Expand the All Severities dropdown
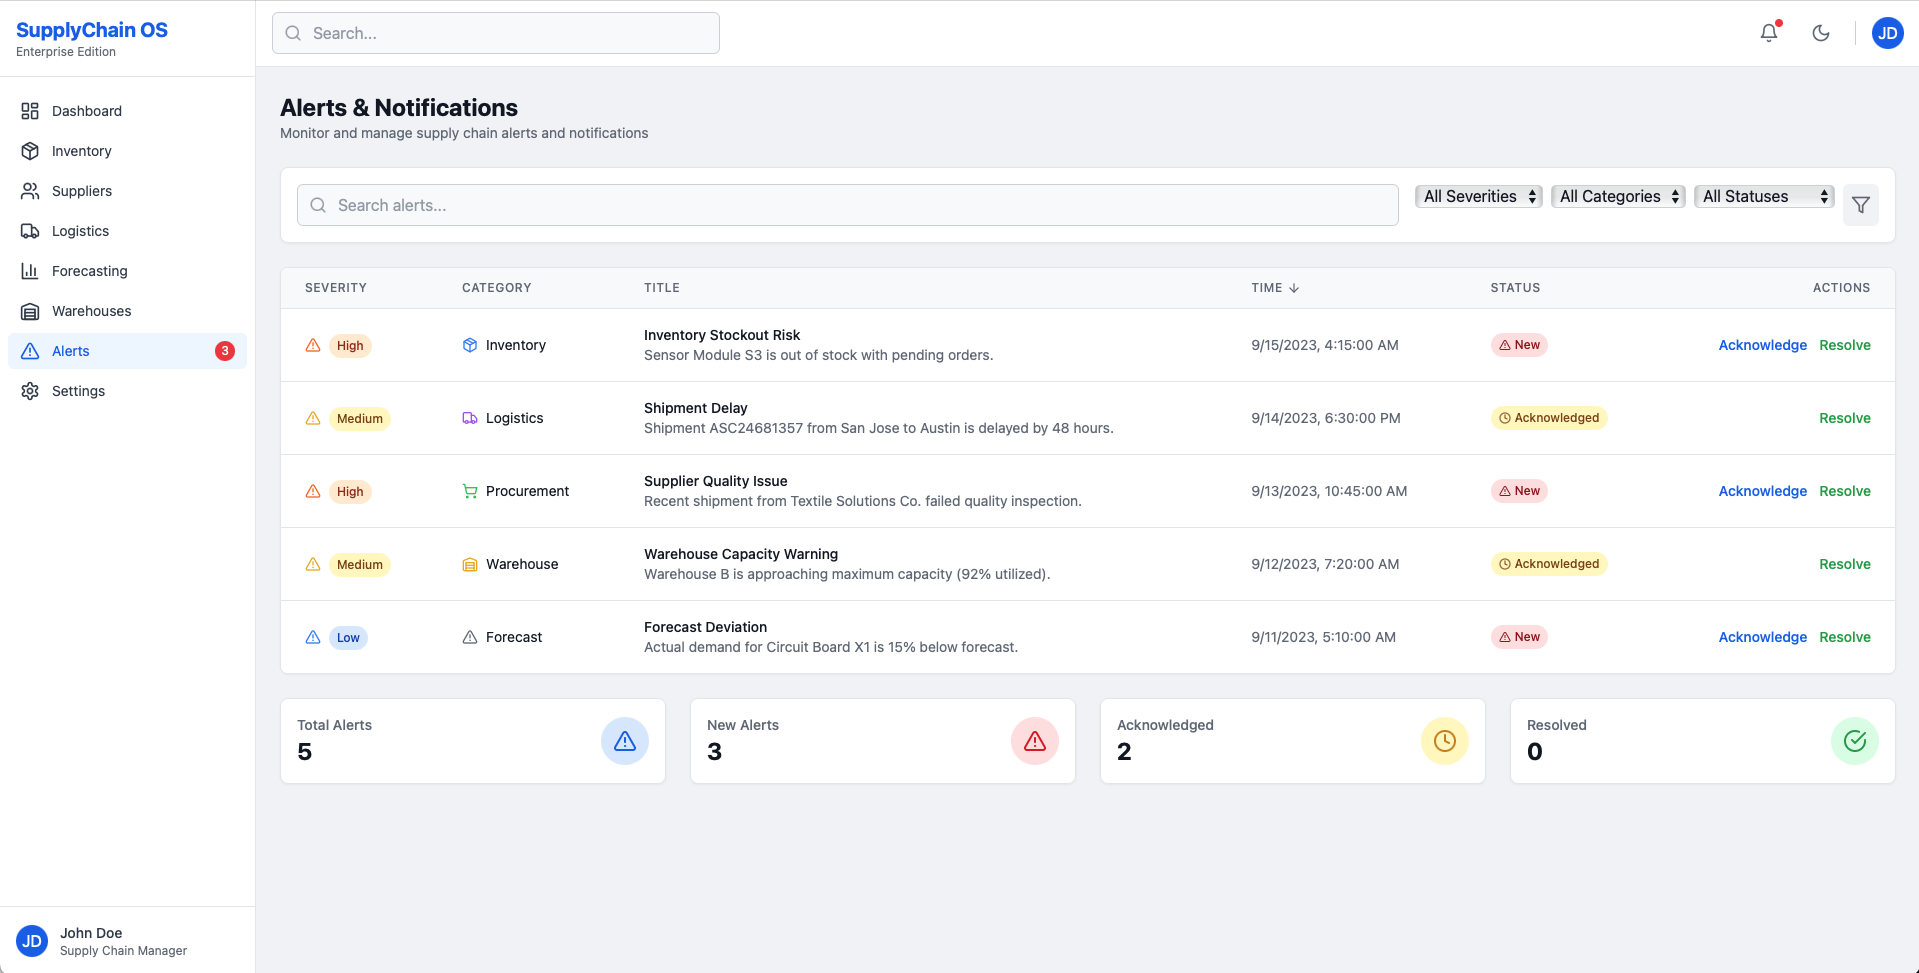Image resolution: width=1919 pixels, height=973 pixels. tap(1478, 197)
